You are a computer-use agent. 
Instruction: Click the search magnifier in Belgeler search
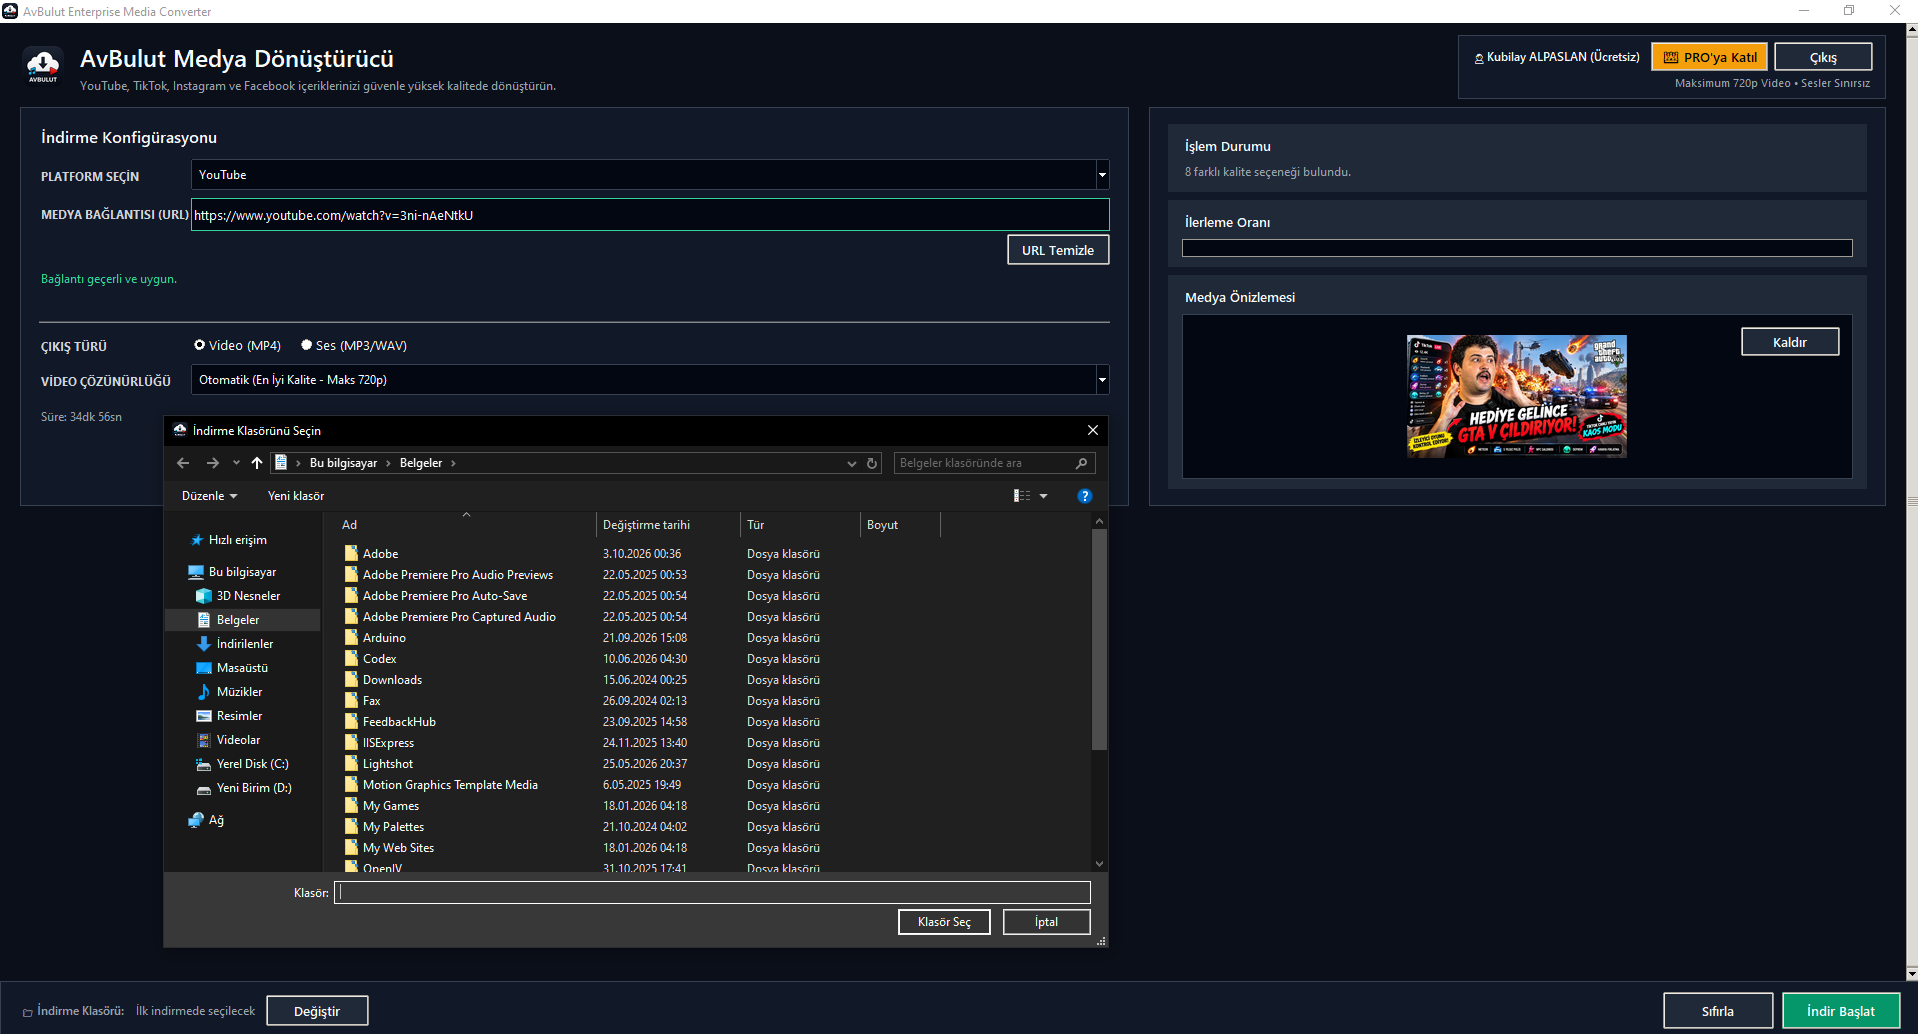click(x=1081, y=463)
